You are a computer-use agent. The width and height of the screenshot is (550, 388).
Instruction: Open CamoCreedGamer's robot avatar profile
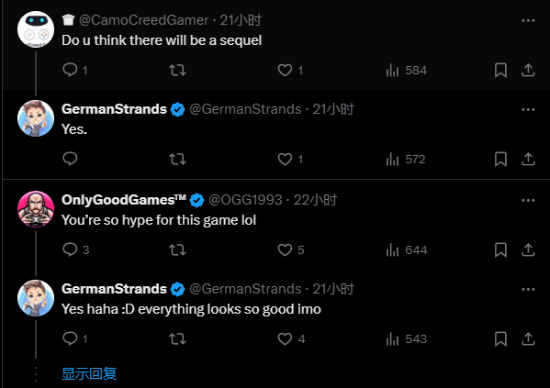pos(35,29)
